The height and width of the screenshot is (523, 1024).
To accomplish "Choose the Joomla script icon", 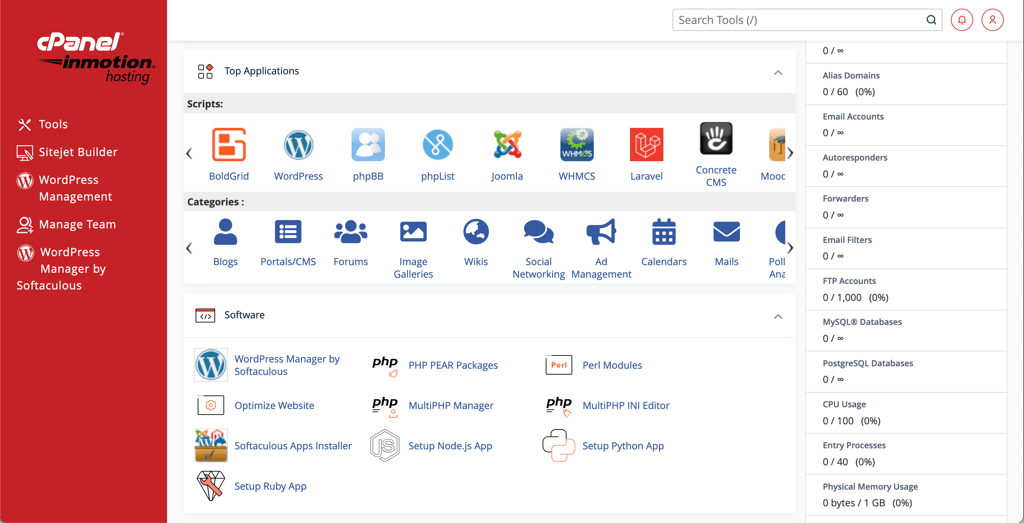I will coord(507,145).
